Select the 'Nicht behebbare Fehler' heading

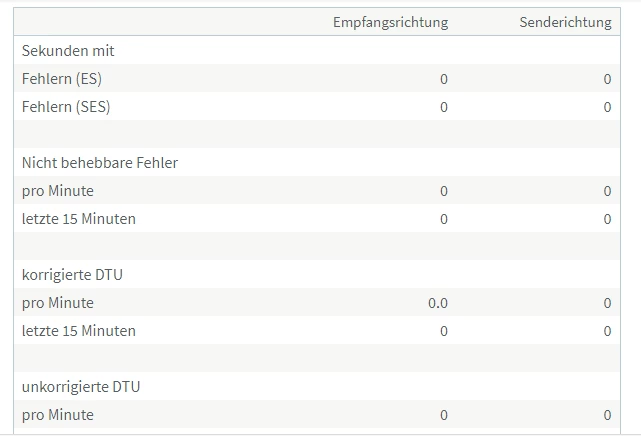point(100,162)
